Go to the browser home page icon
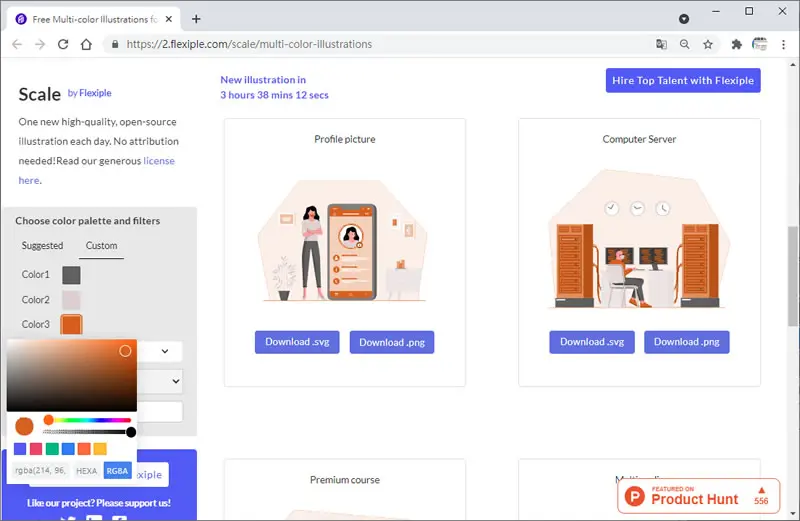The width and height of the screenshot is (800, 521). tap(86, 44)
